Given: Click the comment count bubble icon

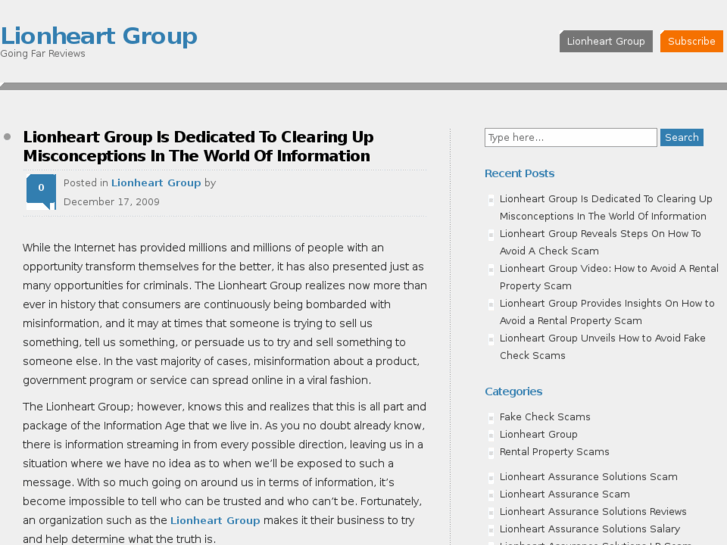Looking at the screenshot, I should coord(41,191).
